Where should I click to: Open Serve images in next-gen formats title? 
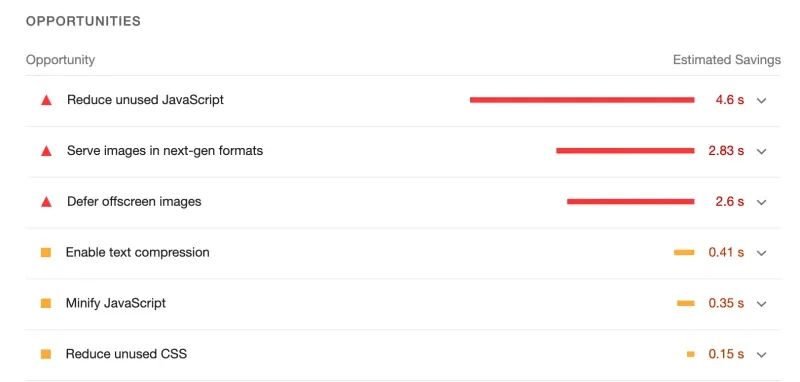click(165, 150)
